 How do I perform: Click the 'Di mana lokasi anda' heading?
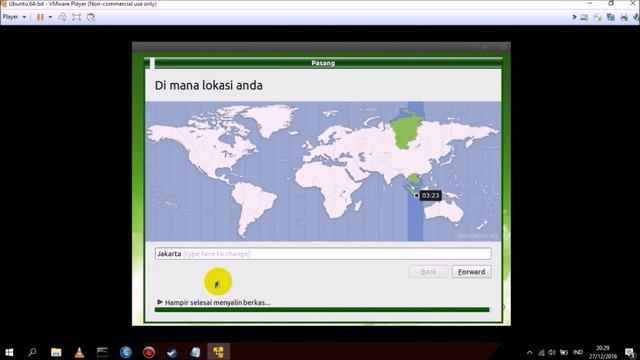pyautogui.click(x=209, y=85)
